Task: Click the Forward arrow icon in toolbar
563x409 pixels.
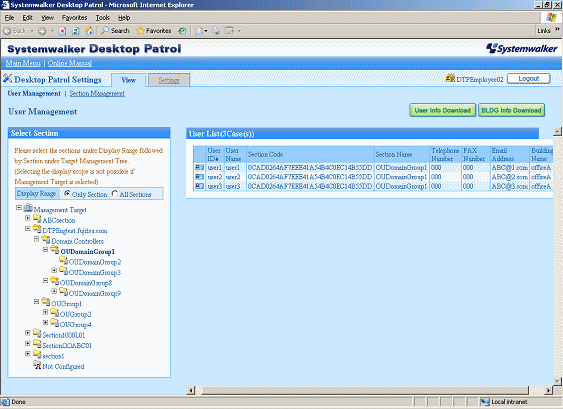Action: click(42, 31)
